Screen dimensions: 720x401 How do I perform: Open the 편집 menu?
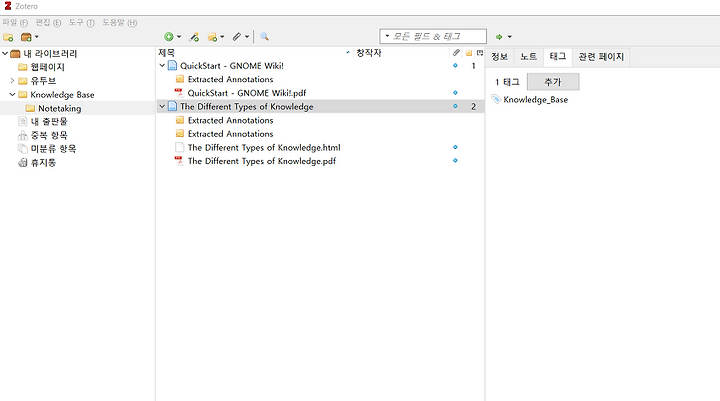coord(48,23)
